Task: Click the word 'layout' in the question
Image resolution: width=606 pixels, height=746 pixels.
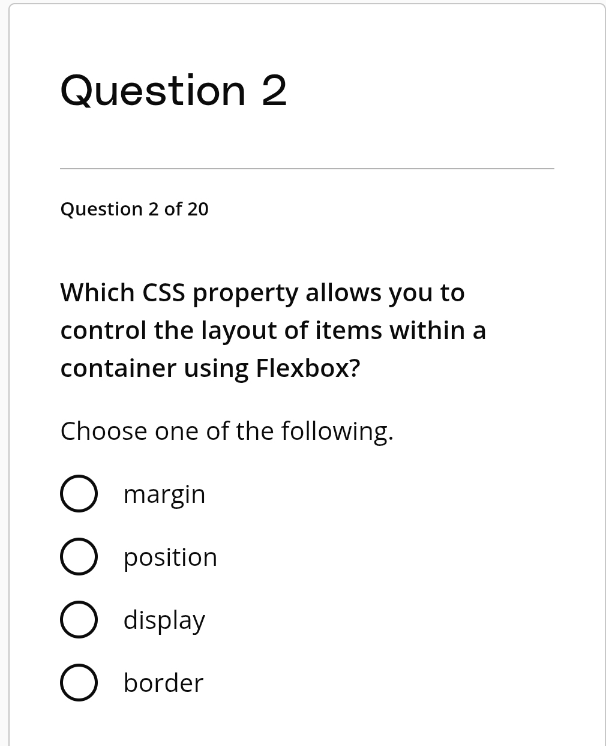Action: click(x=239, y=332)
